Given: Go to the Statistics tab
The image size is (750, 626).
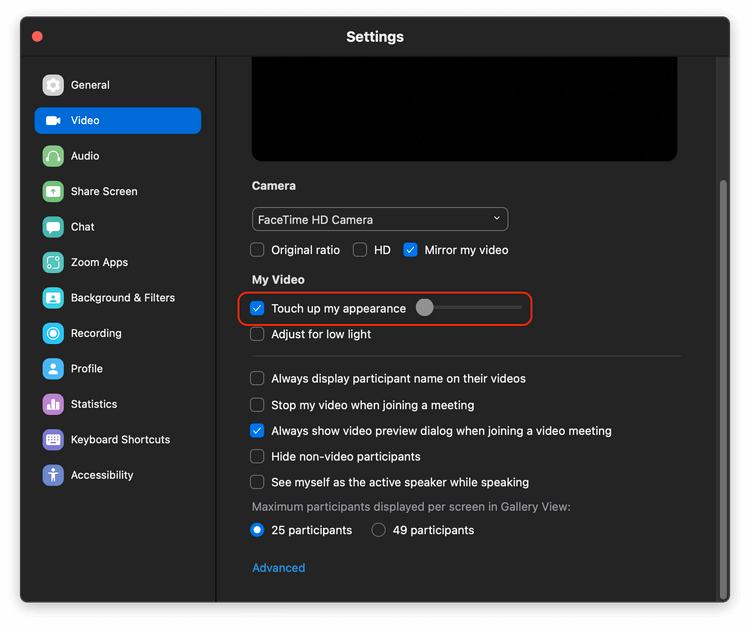Looking at the screenshot, I should coord(93,404).
